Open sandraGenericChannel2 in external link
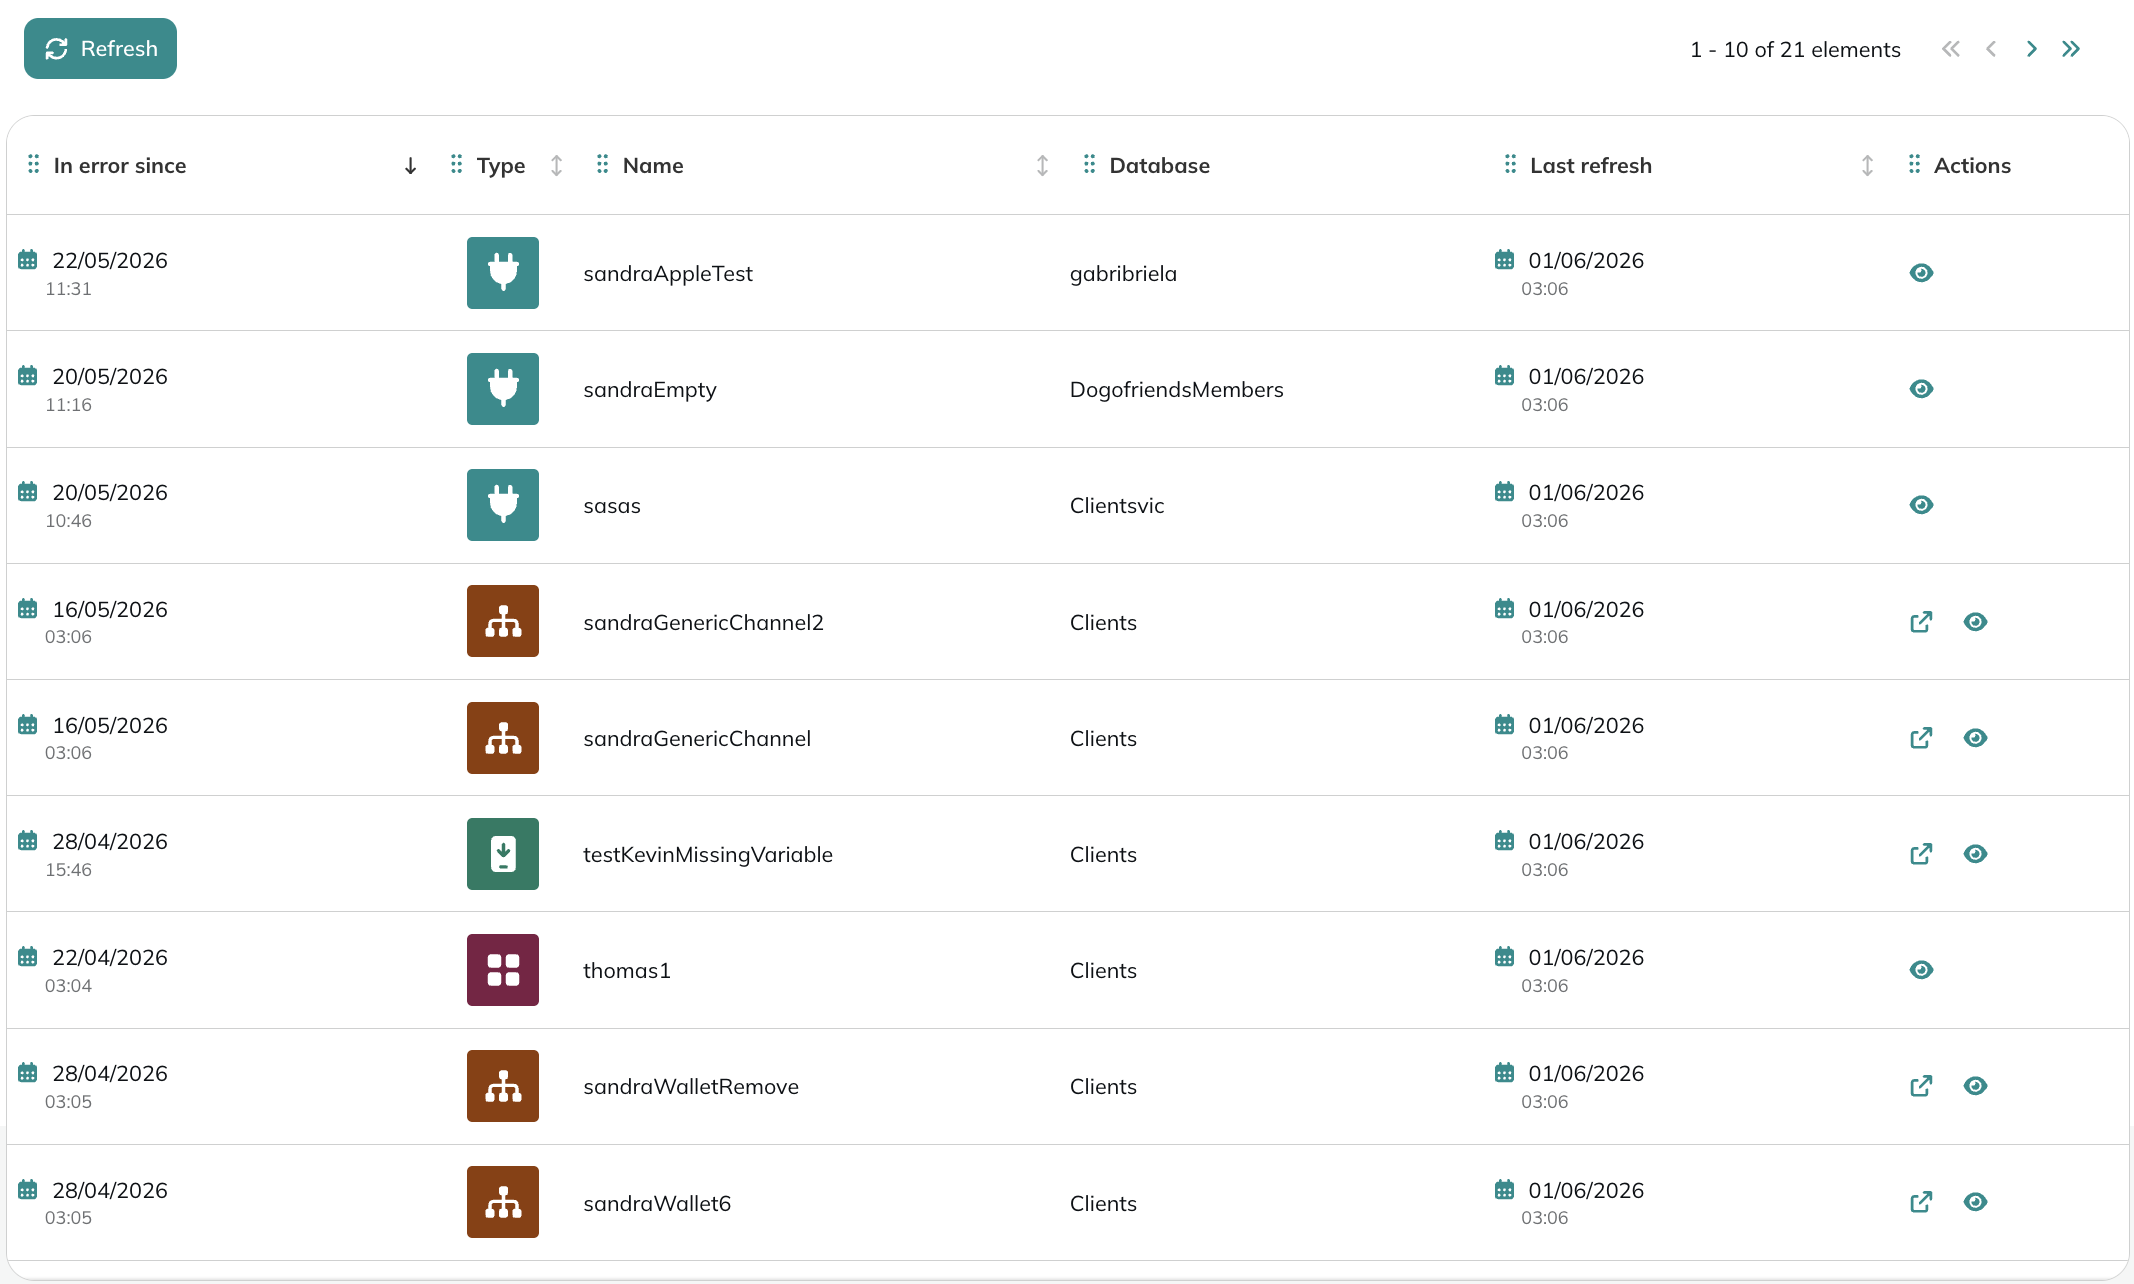Viewport: 2134px width, 1284px height. point(1921,622)
